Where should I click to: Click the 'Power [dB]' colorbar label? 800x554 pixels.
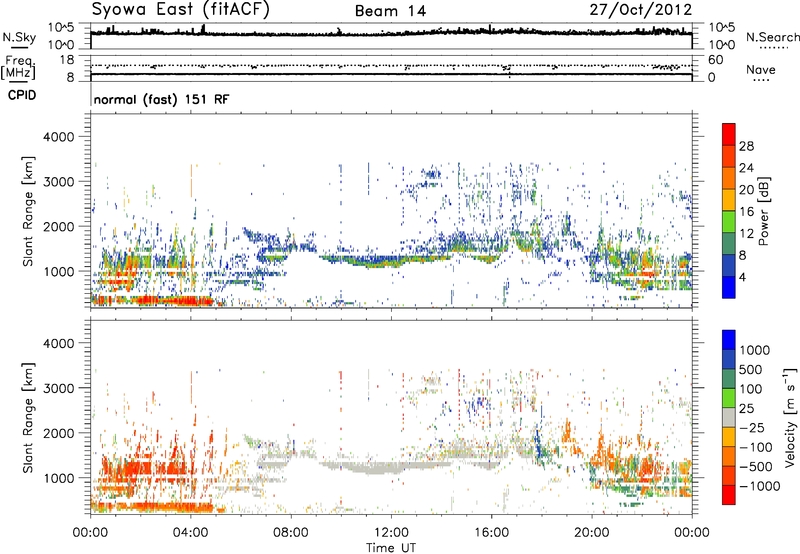click(x=763, y=211)
